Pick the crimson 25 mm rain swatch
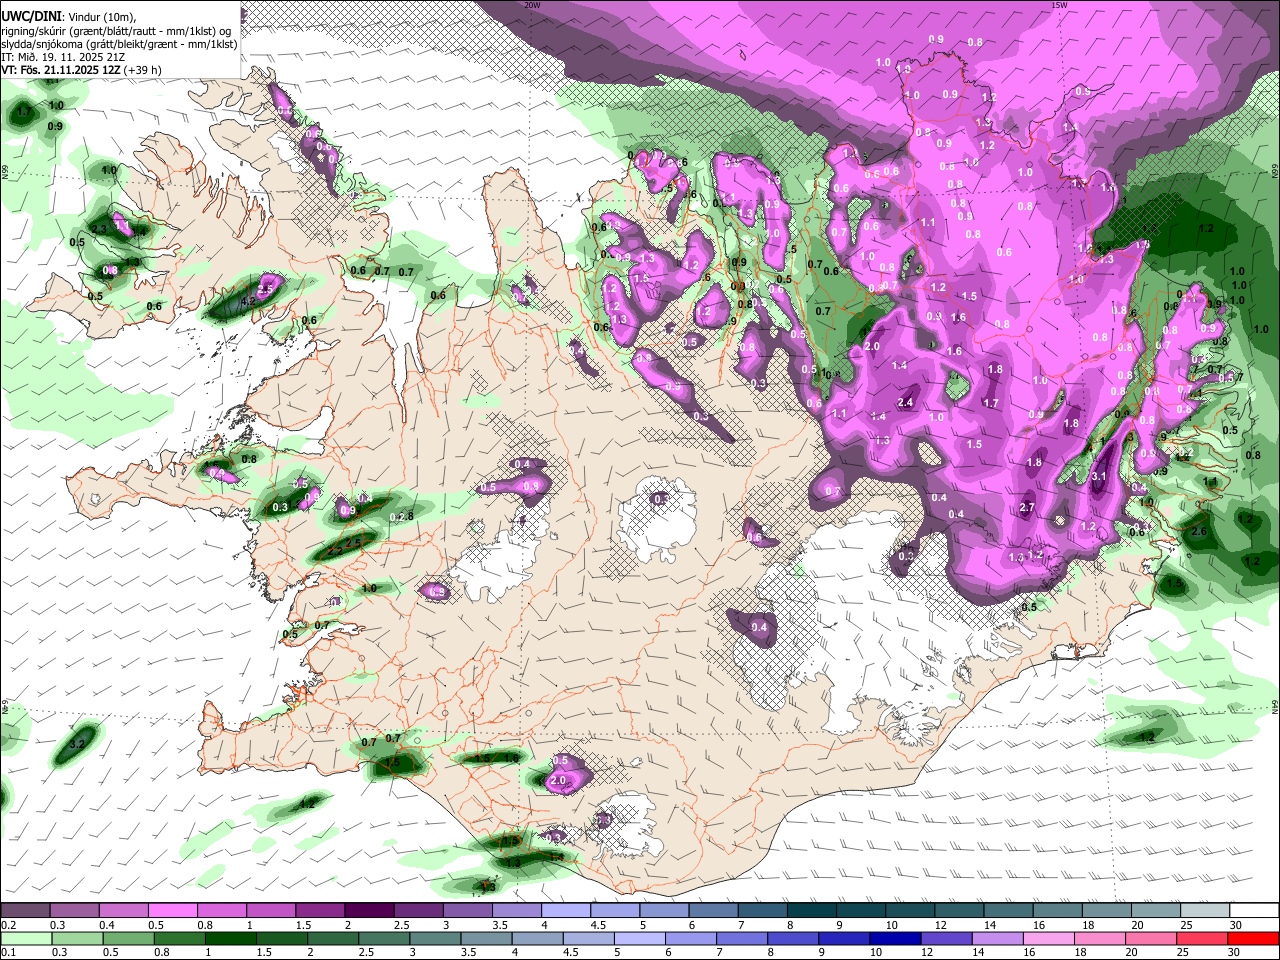 click(1203, 939)
